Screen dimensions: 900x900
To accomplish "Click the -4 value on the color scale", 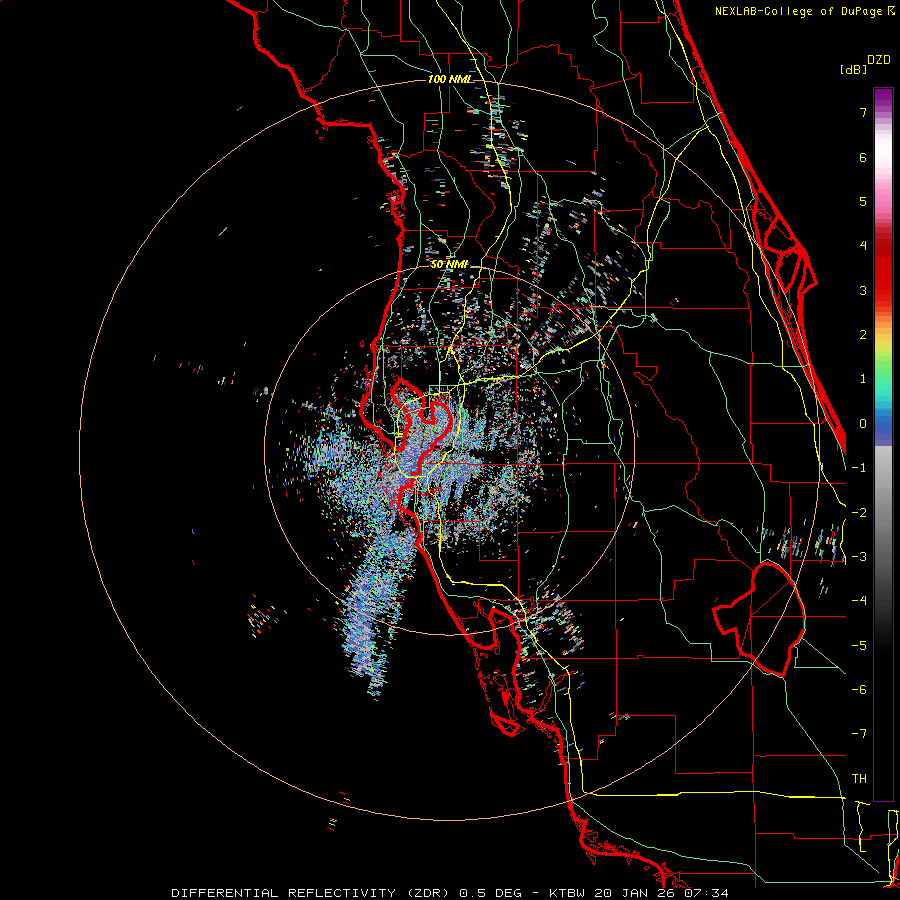I will [x=859, y=601].
